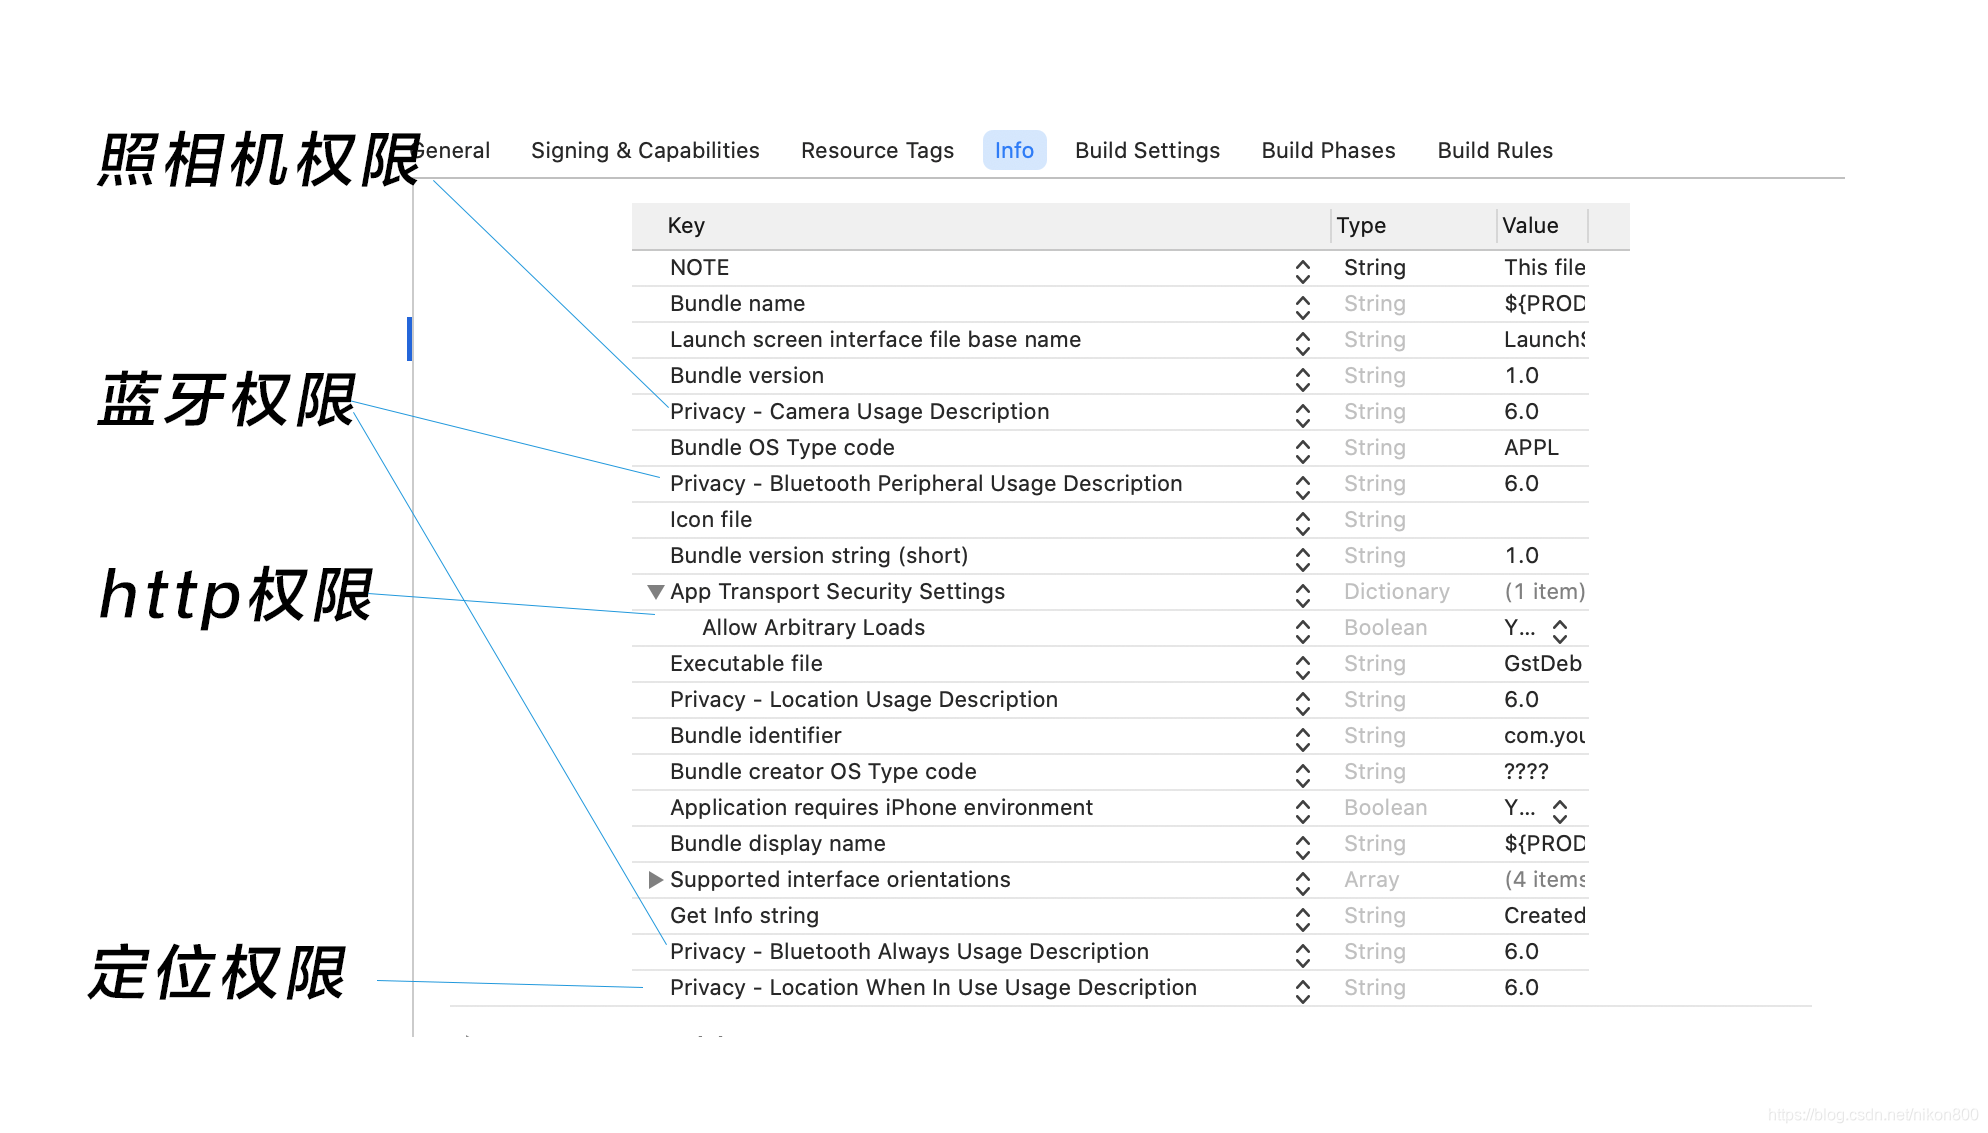
Task: Select the Build Phases tab
Action: pos(1328,150)
